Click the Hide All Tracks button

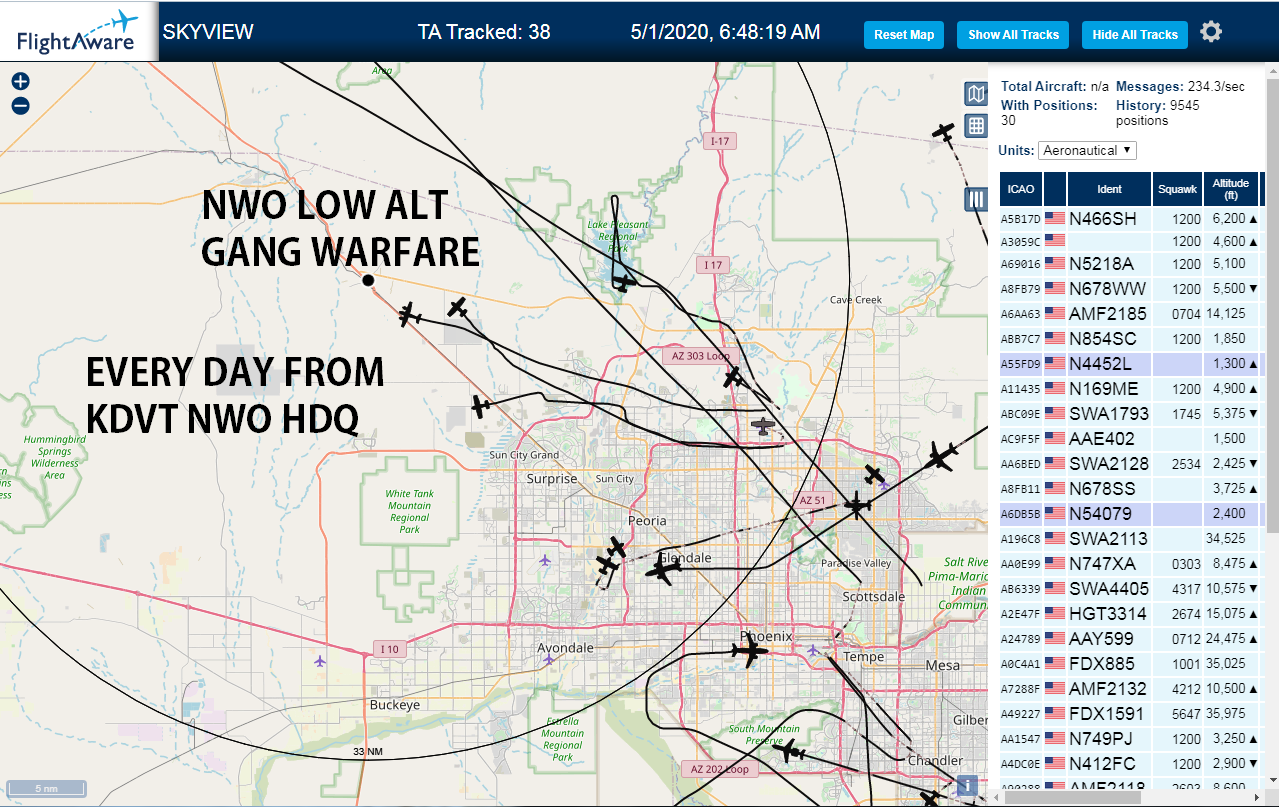pyautogui.click(x=1135, y=34)
